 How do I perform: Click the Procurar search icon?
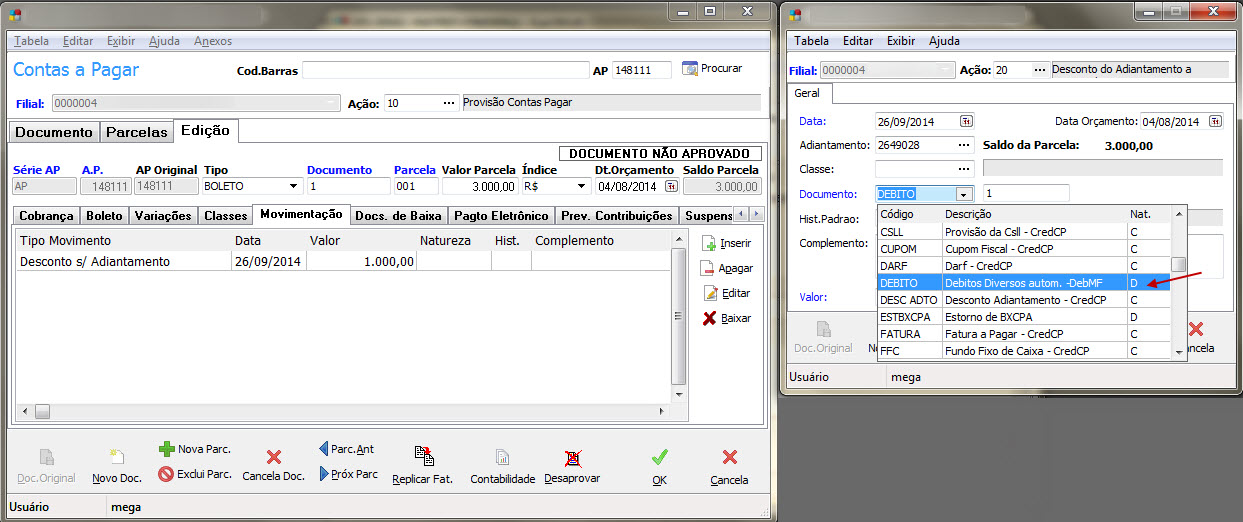690,69
